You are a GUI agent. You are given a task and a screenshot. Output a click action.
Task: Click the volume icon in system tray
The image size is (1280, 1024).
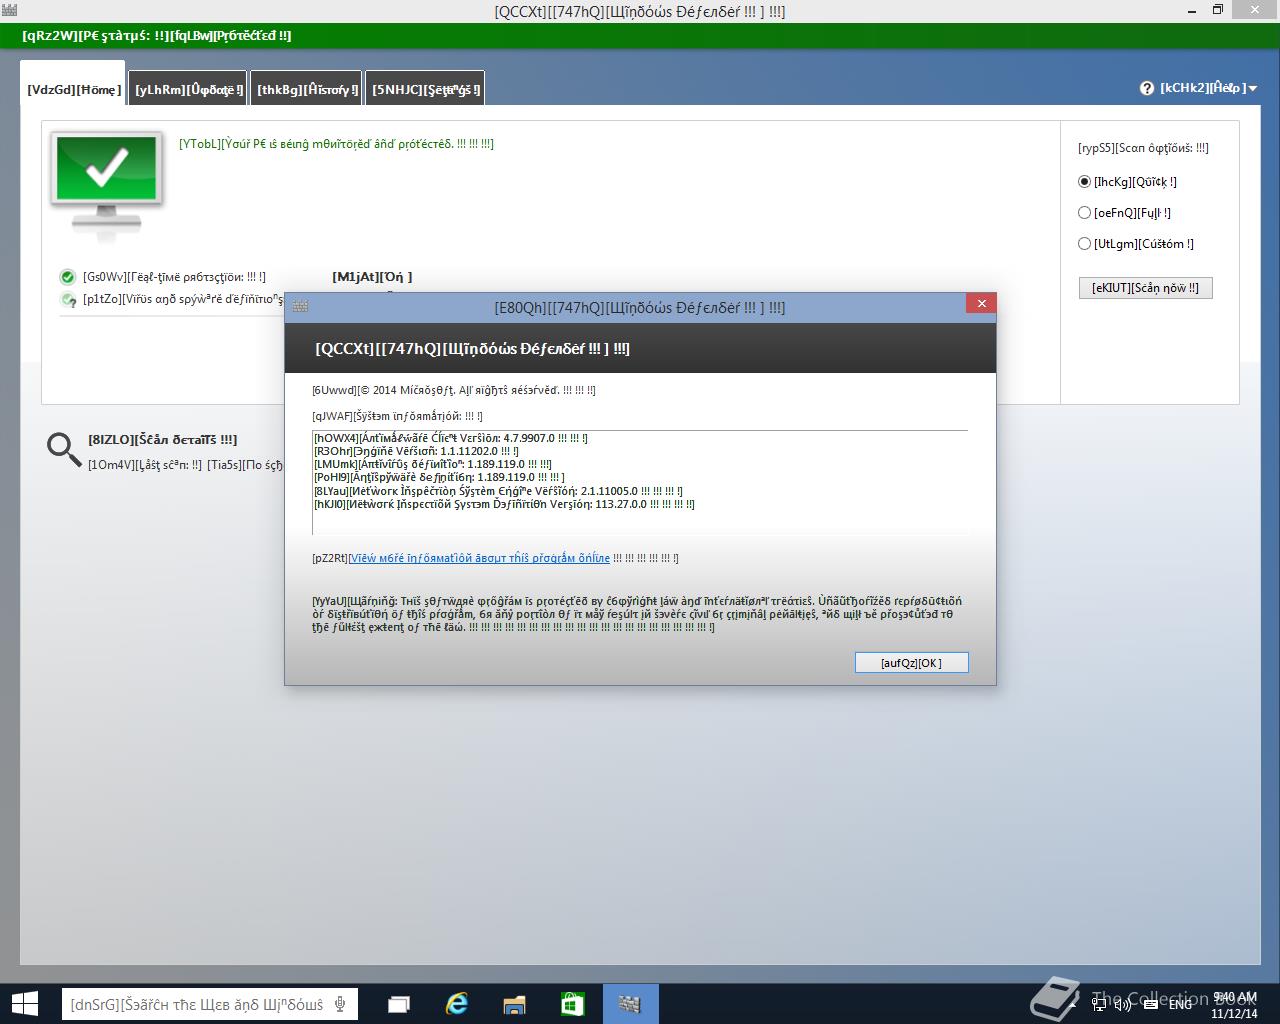coord(1123,1004)
